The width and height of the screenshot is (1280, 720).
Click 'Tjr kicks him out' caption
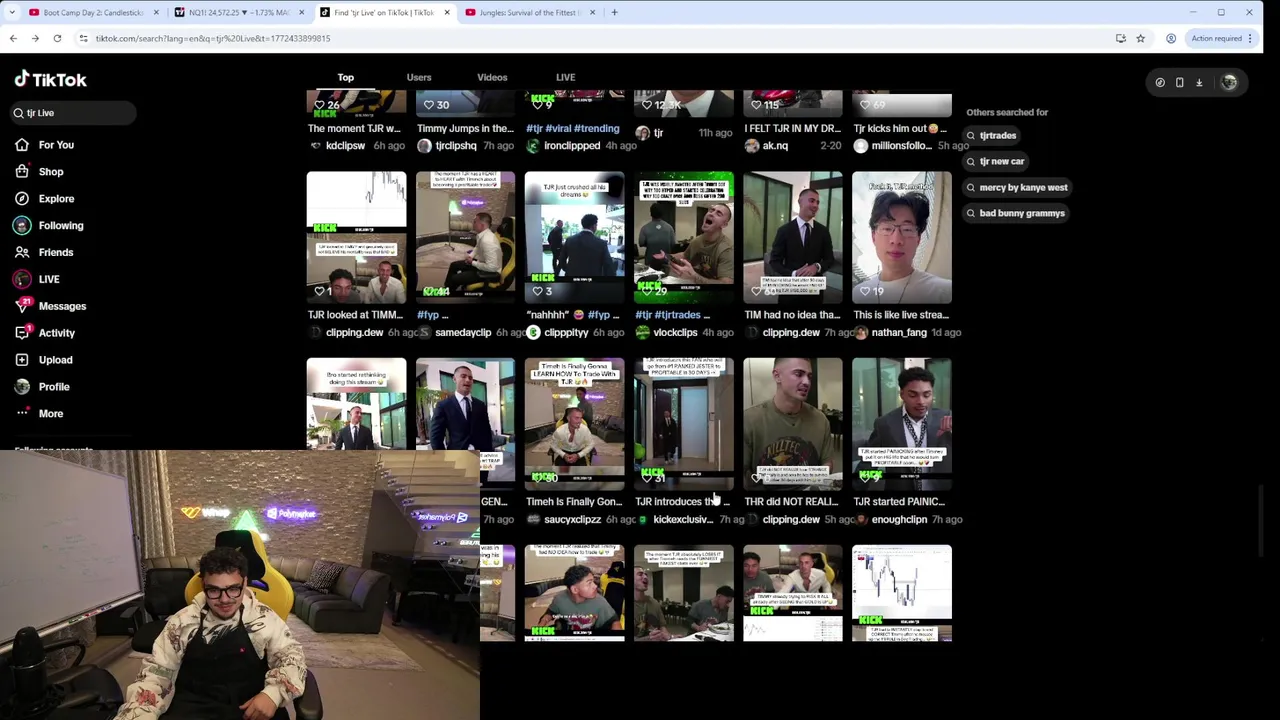coord(899,129)
